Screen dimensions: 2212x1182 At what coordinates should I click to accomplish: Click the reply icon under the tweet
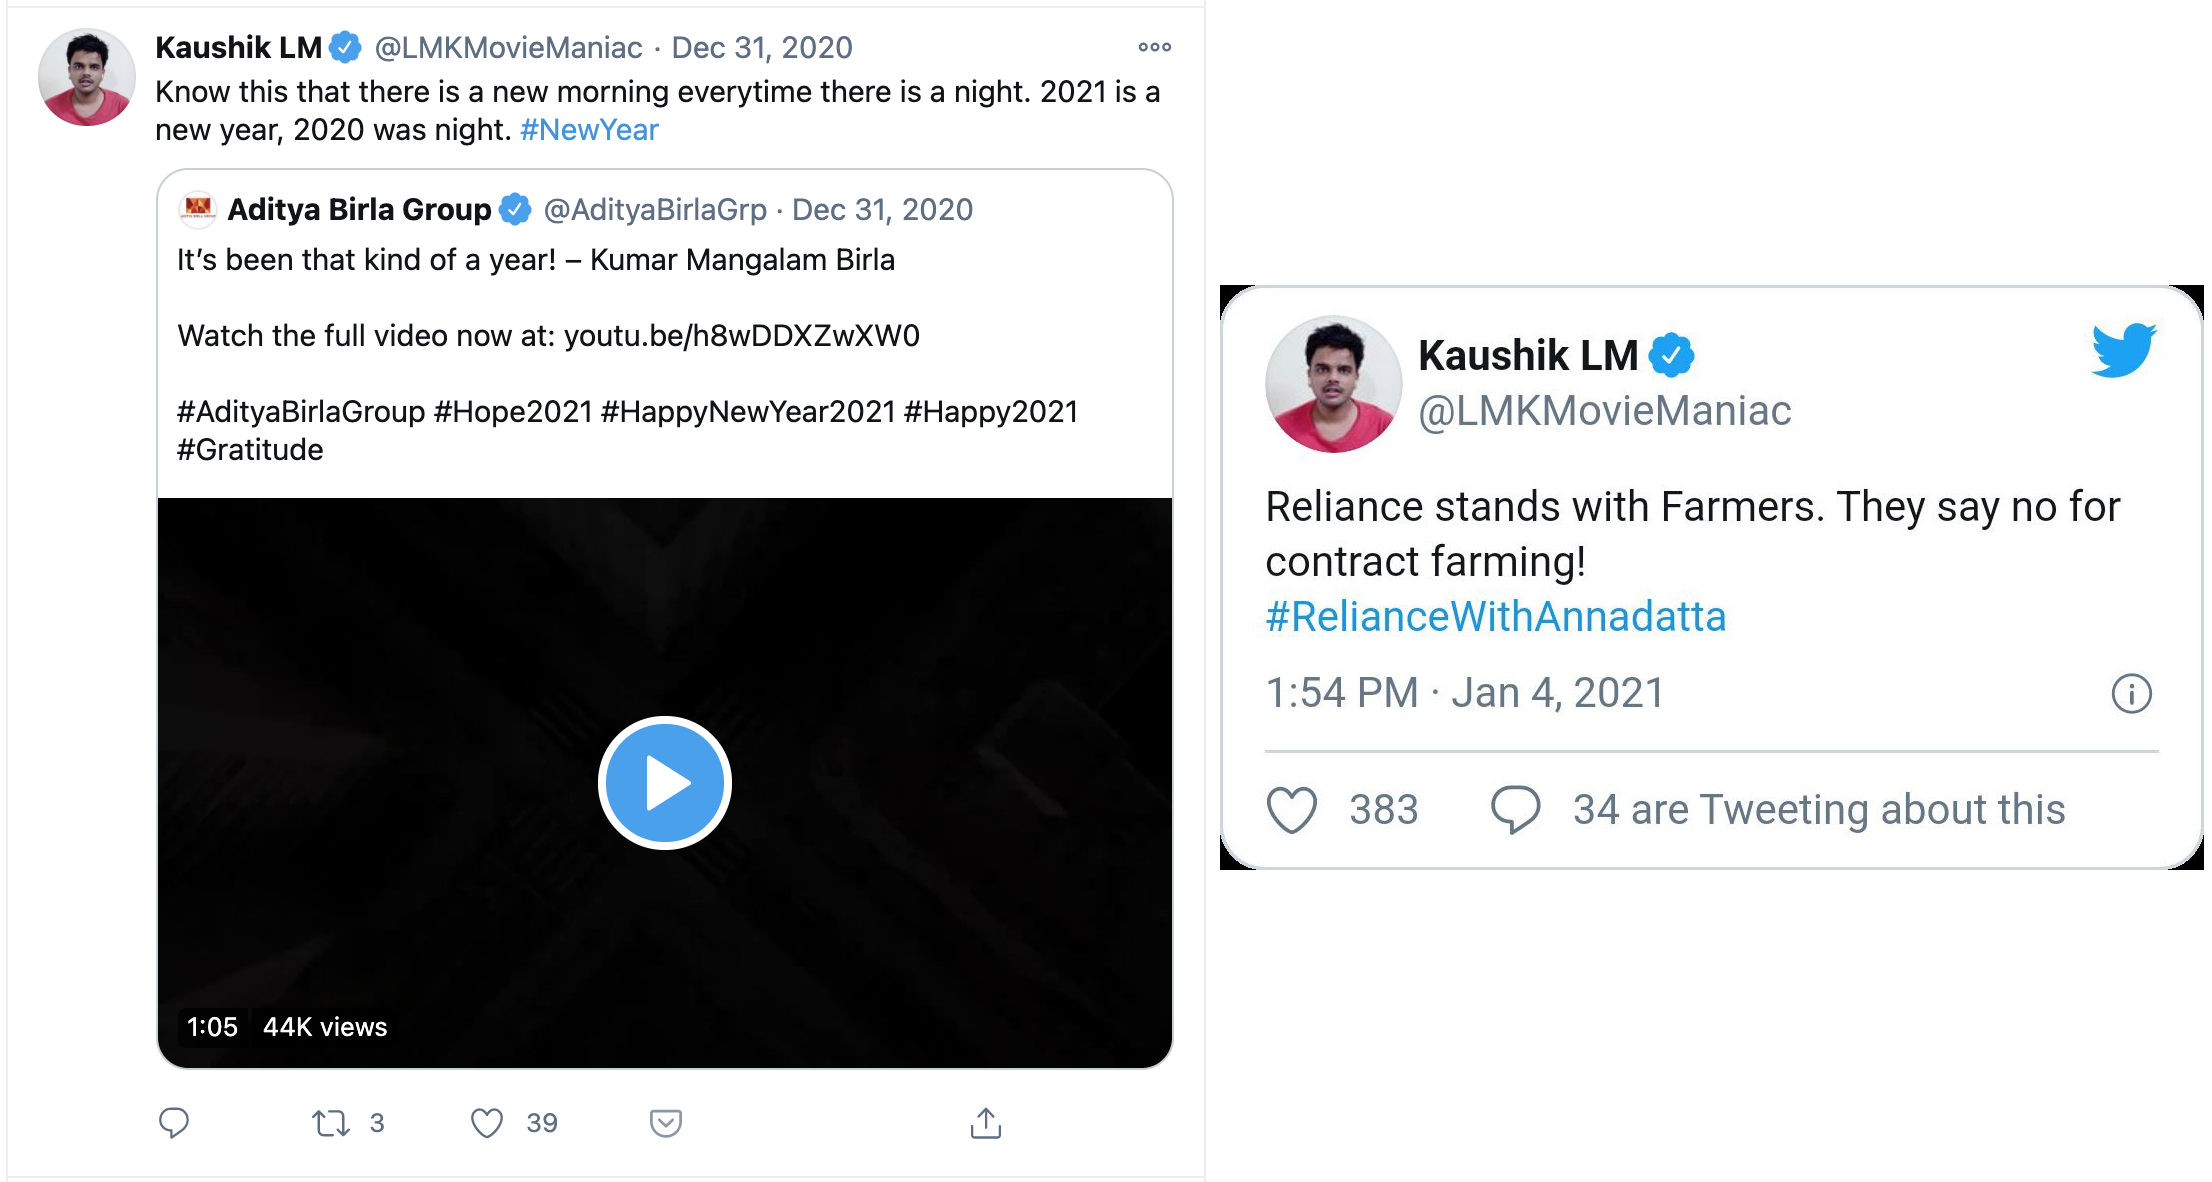pos(174,1123)
